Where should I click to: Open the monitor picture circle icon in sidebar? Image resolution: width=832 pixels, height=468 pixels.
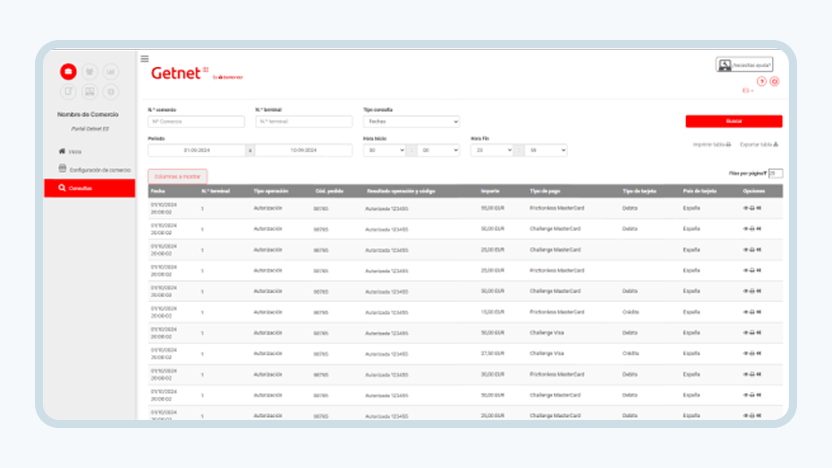89,91
